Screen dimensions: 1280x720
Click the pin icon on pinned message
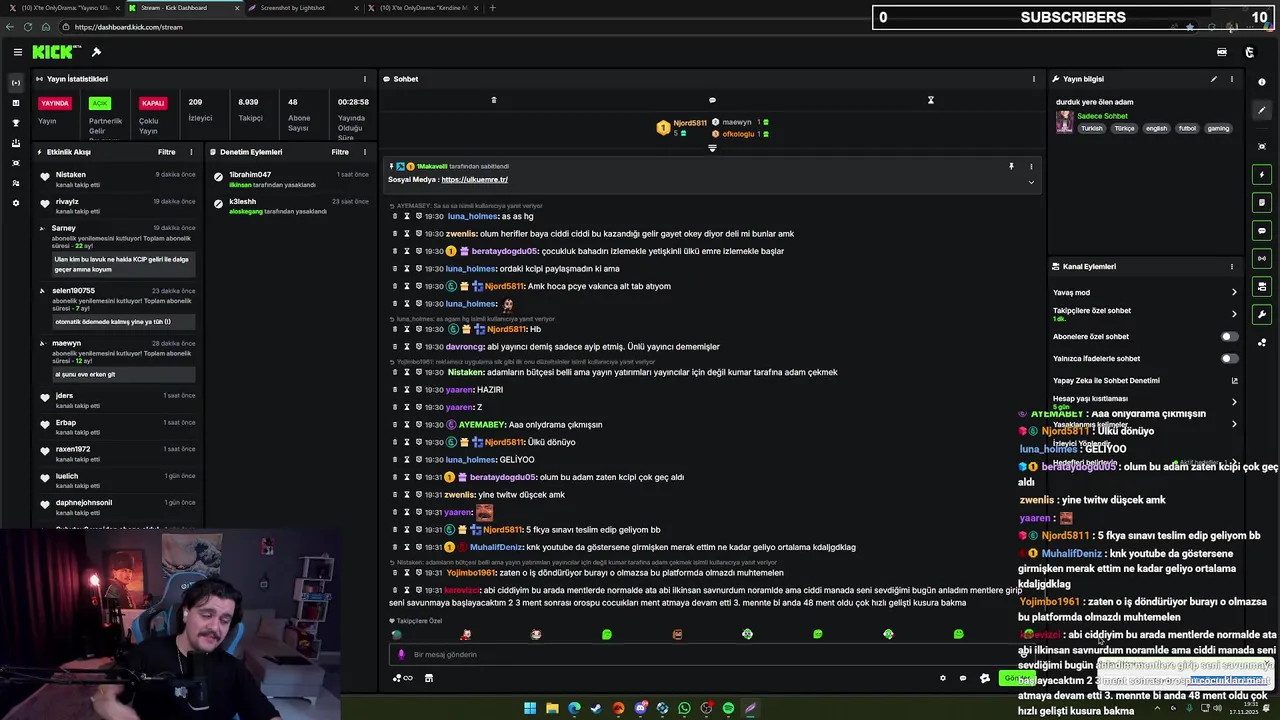[x=1011, y=167]
